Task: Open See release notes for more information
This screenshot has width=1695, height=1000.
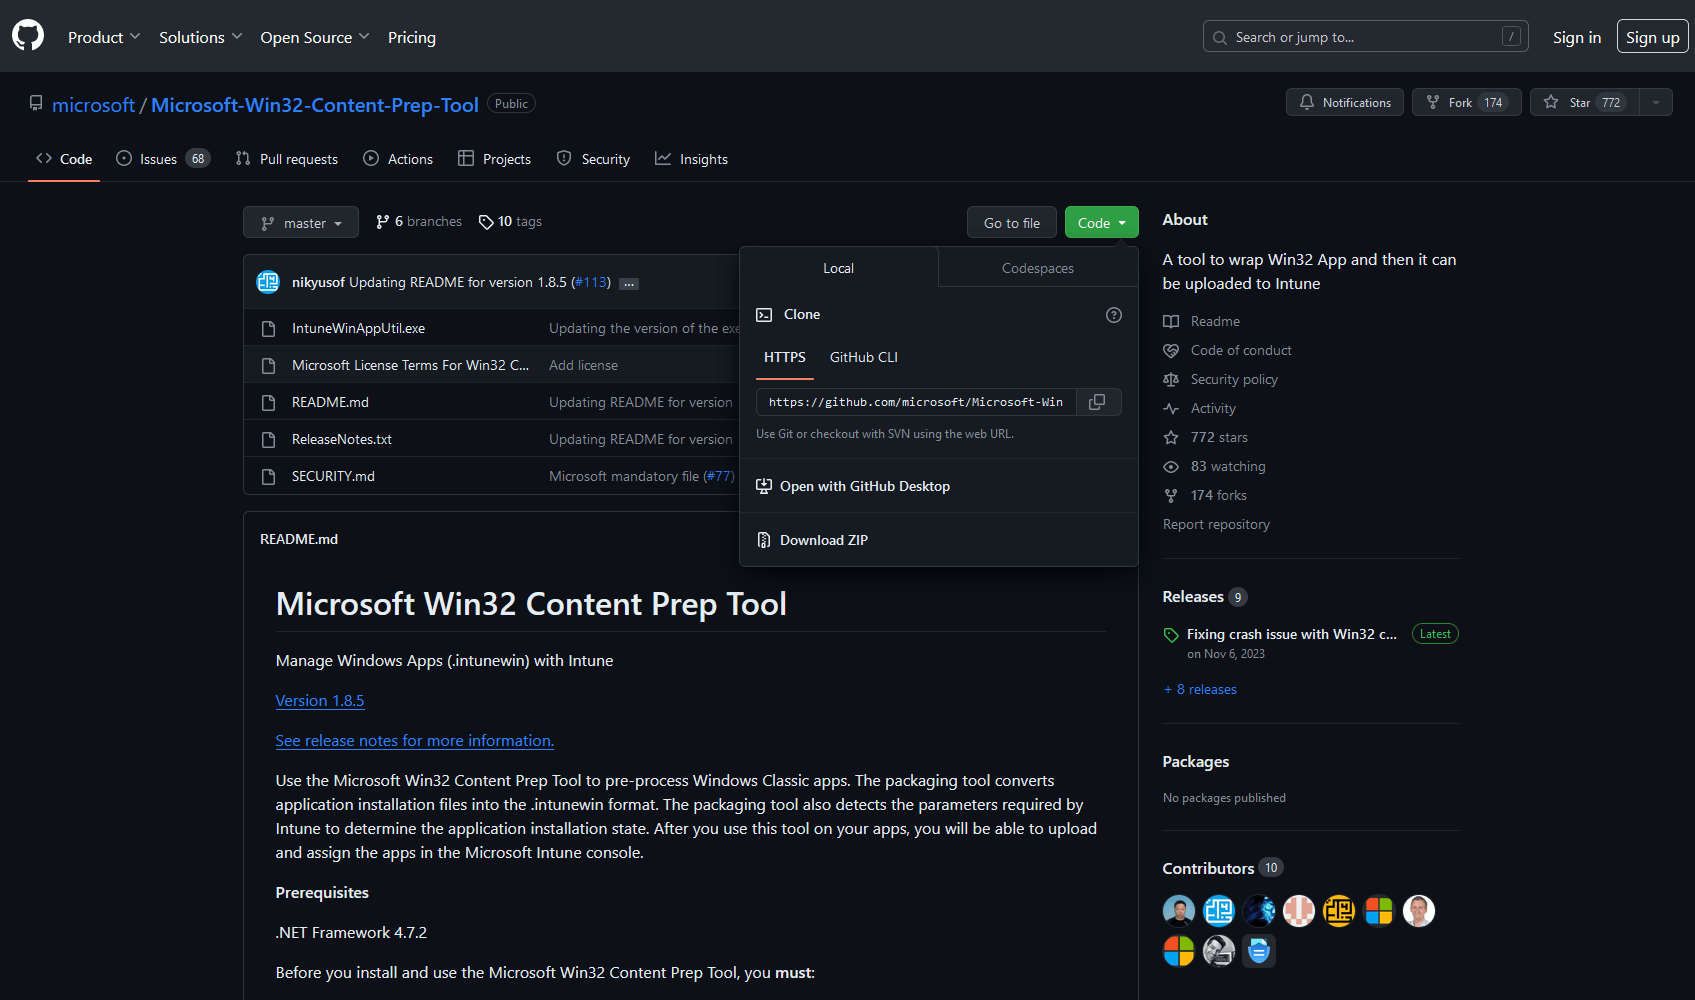Action: [x=415, y=741]
